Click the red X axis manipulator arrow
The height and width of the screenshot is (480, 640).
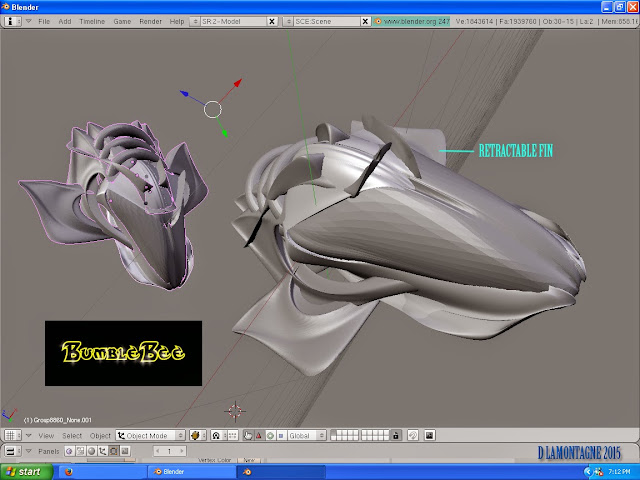click(x=237, y=84)
